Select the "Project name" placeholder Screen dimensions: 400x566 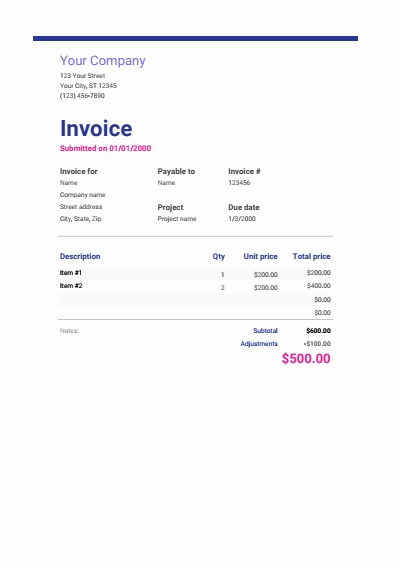click(x=177, y=219)
